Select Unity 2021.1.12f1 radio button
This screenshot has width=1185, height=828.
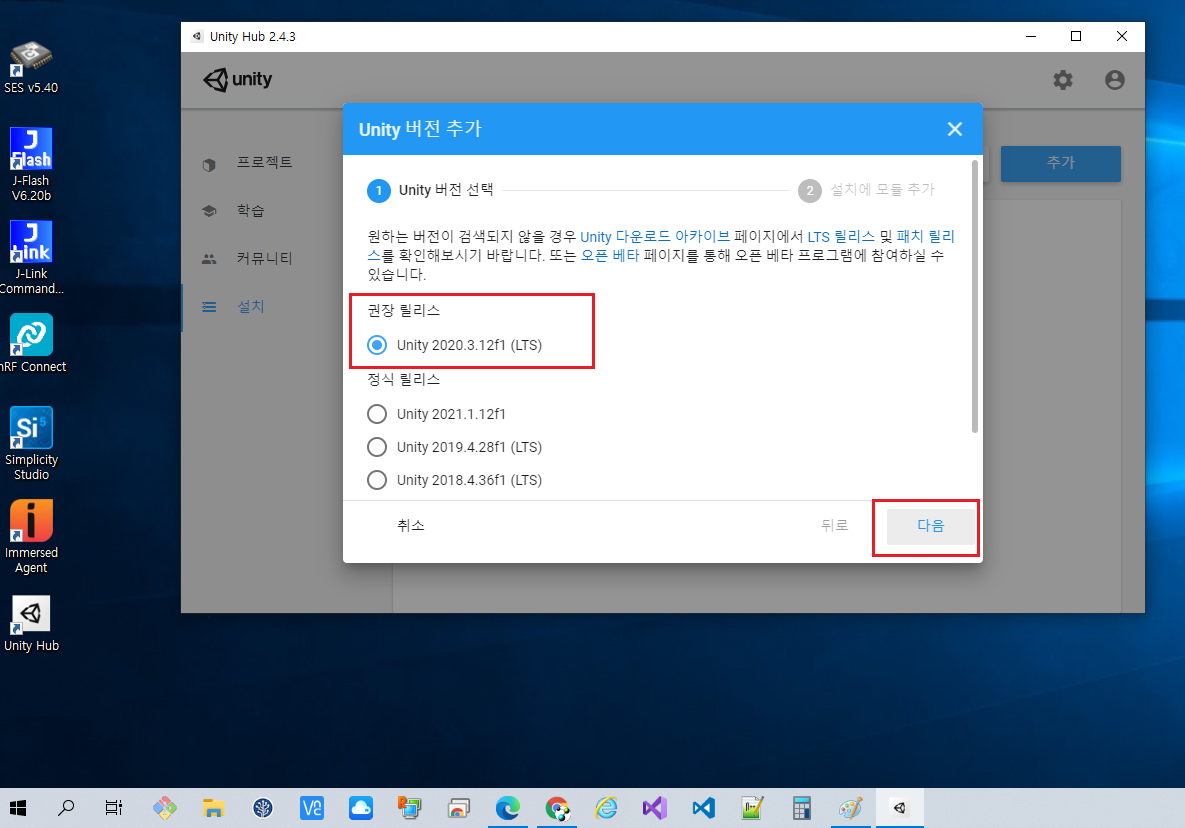376,414
